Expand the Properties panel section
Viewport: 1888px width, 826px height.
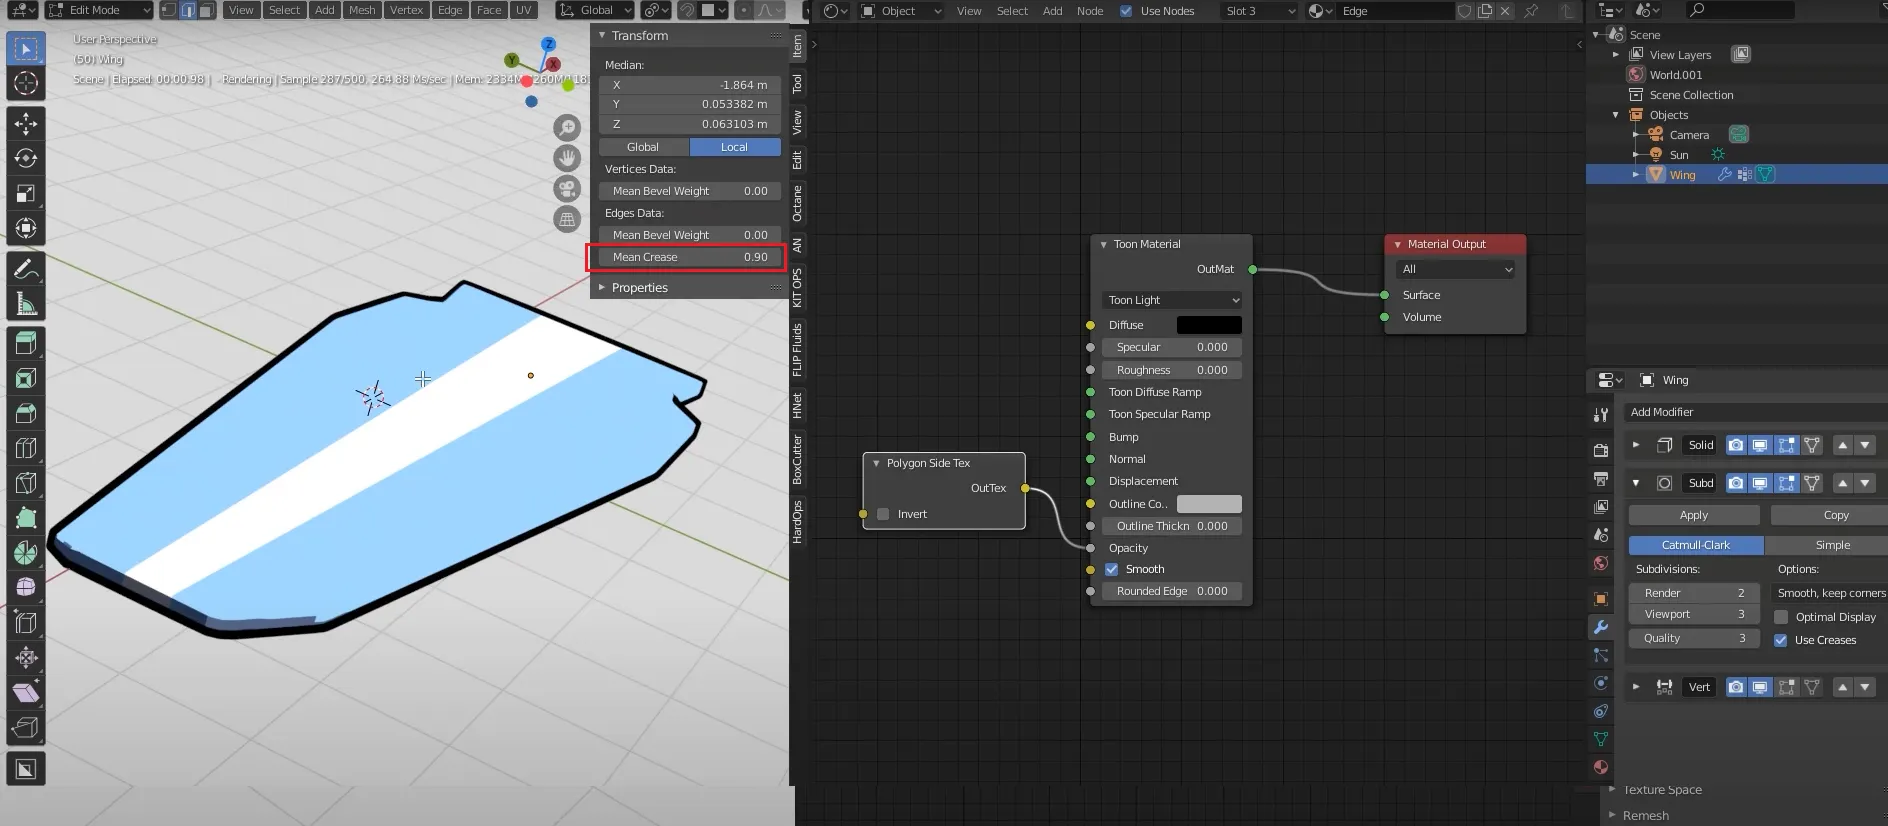(639, 288)
